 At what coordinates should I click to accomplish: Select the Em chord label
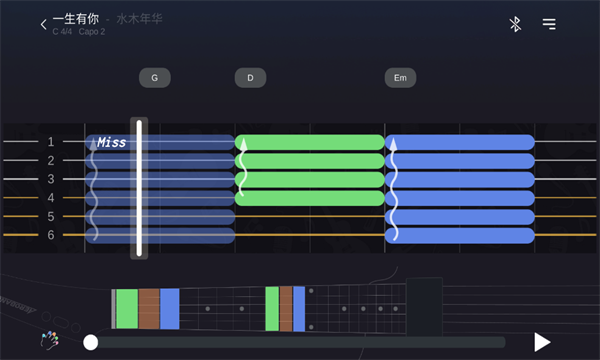[x=400, y=78]
